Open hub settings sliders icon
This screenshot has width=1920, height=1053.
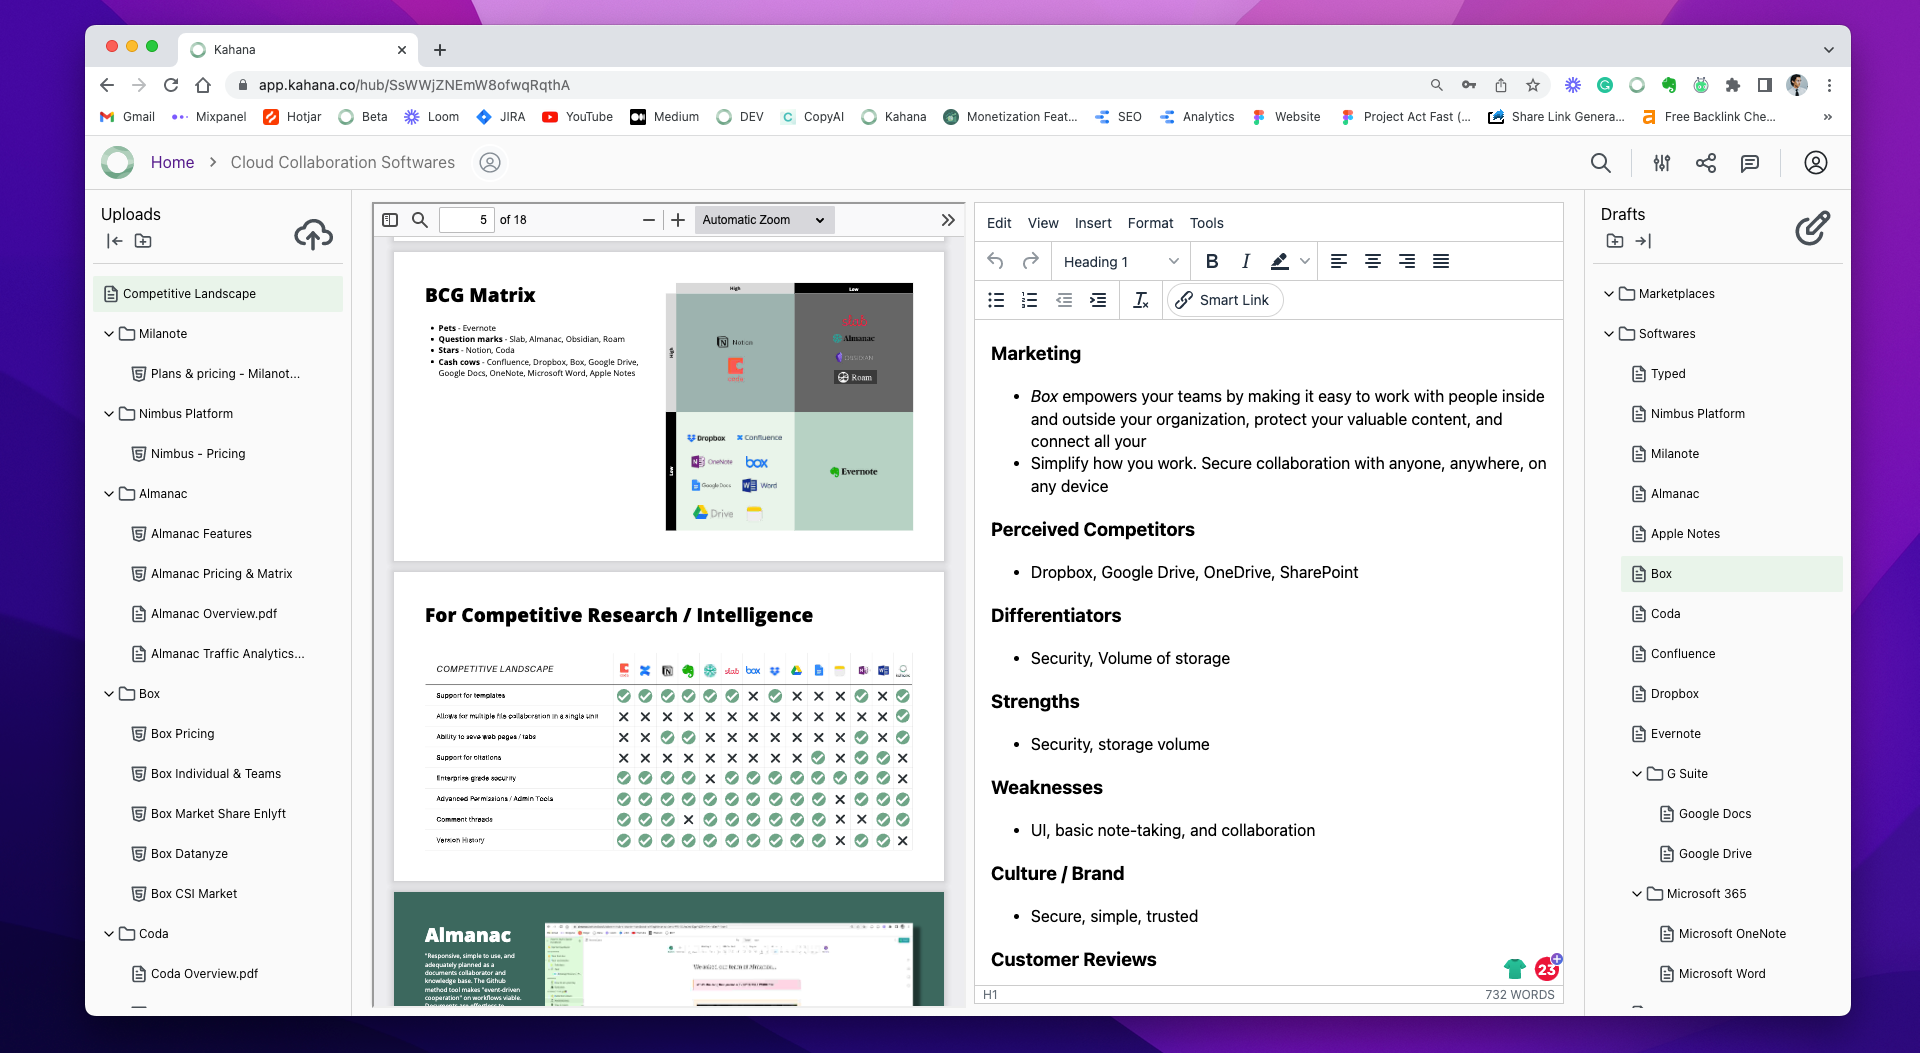(x=1662, y=163)
